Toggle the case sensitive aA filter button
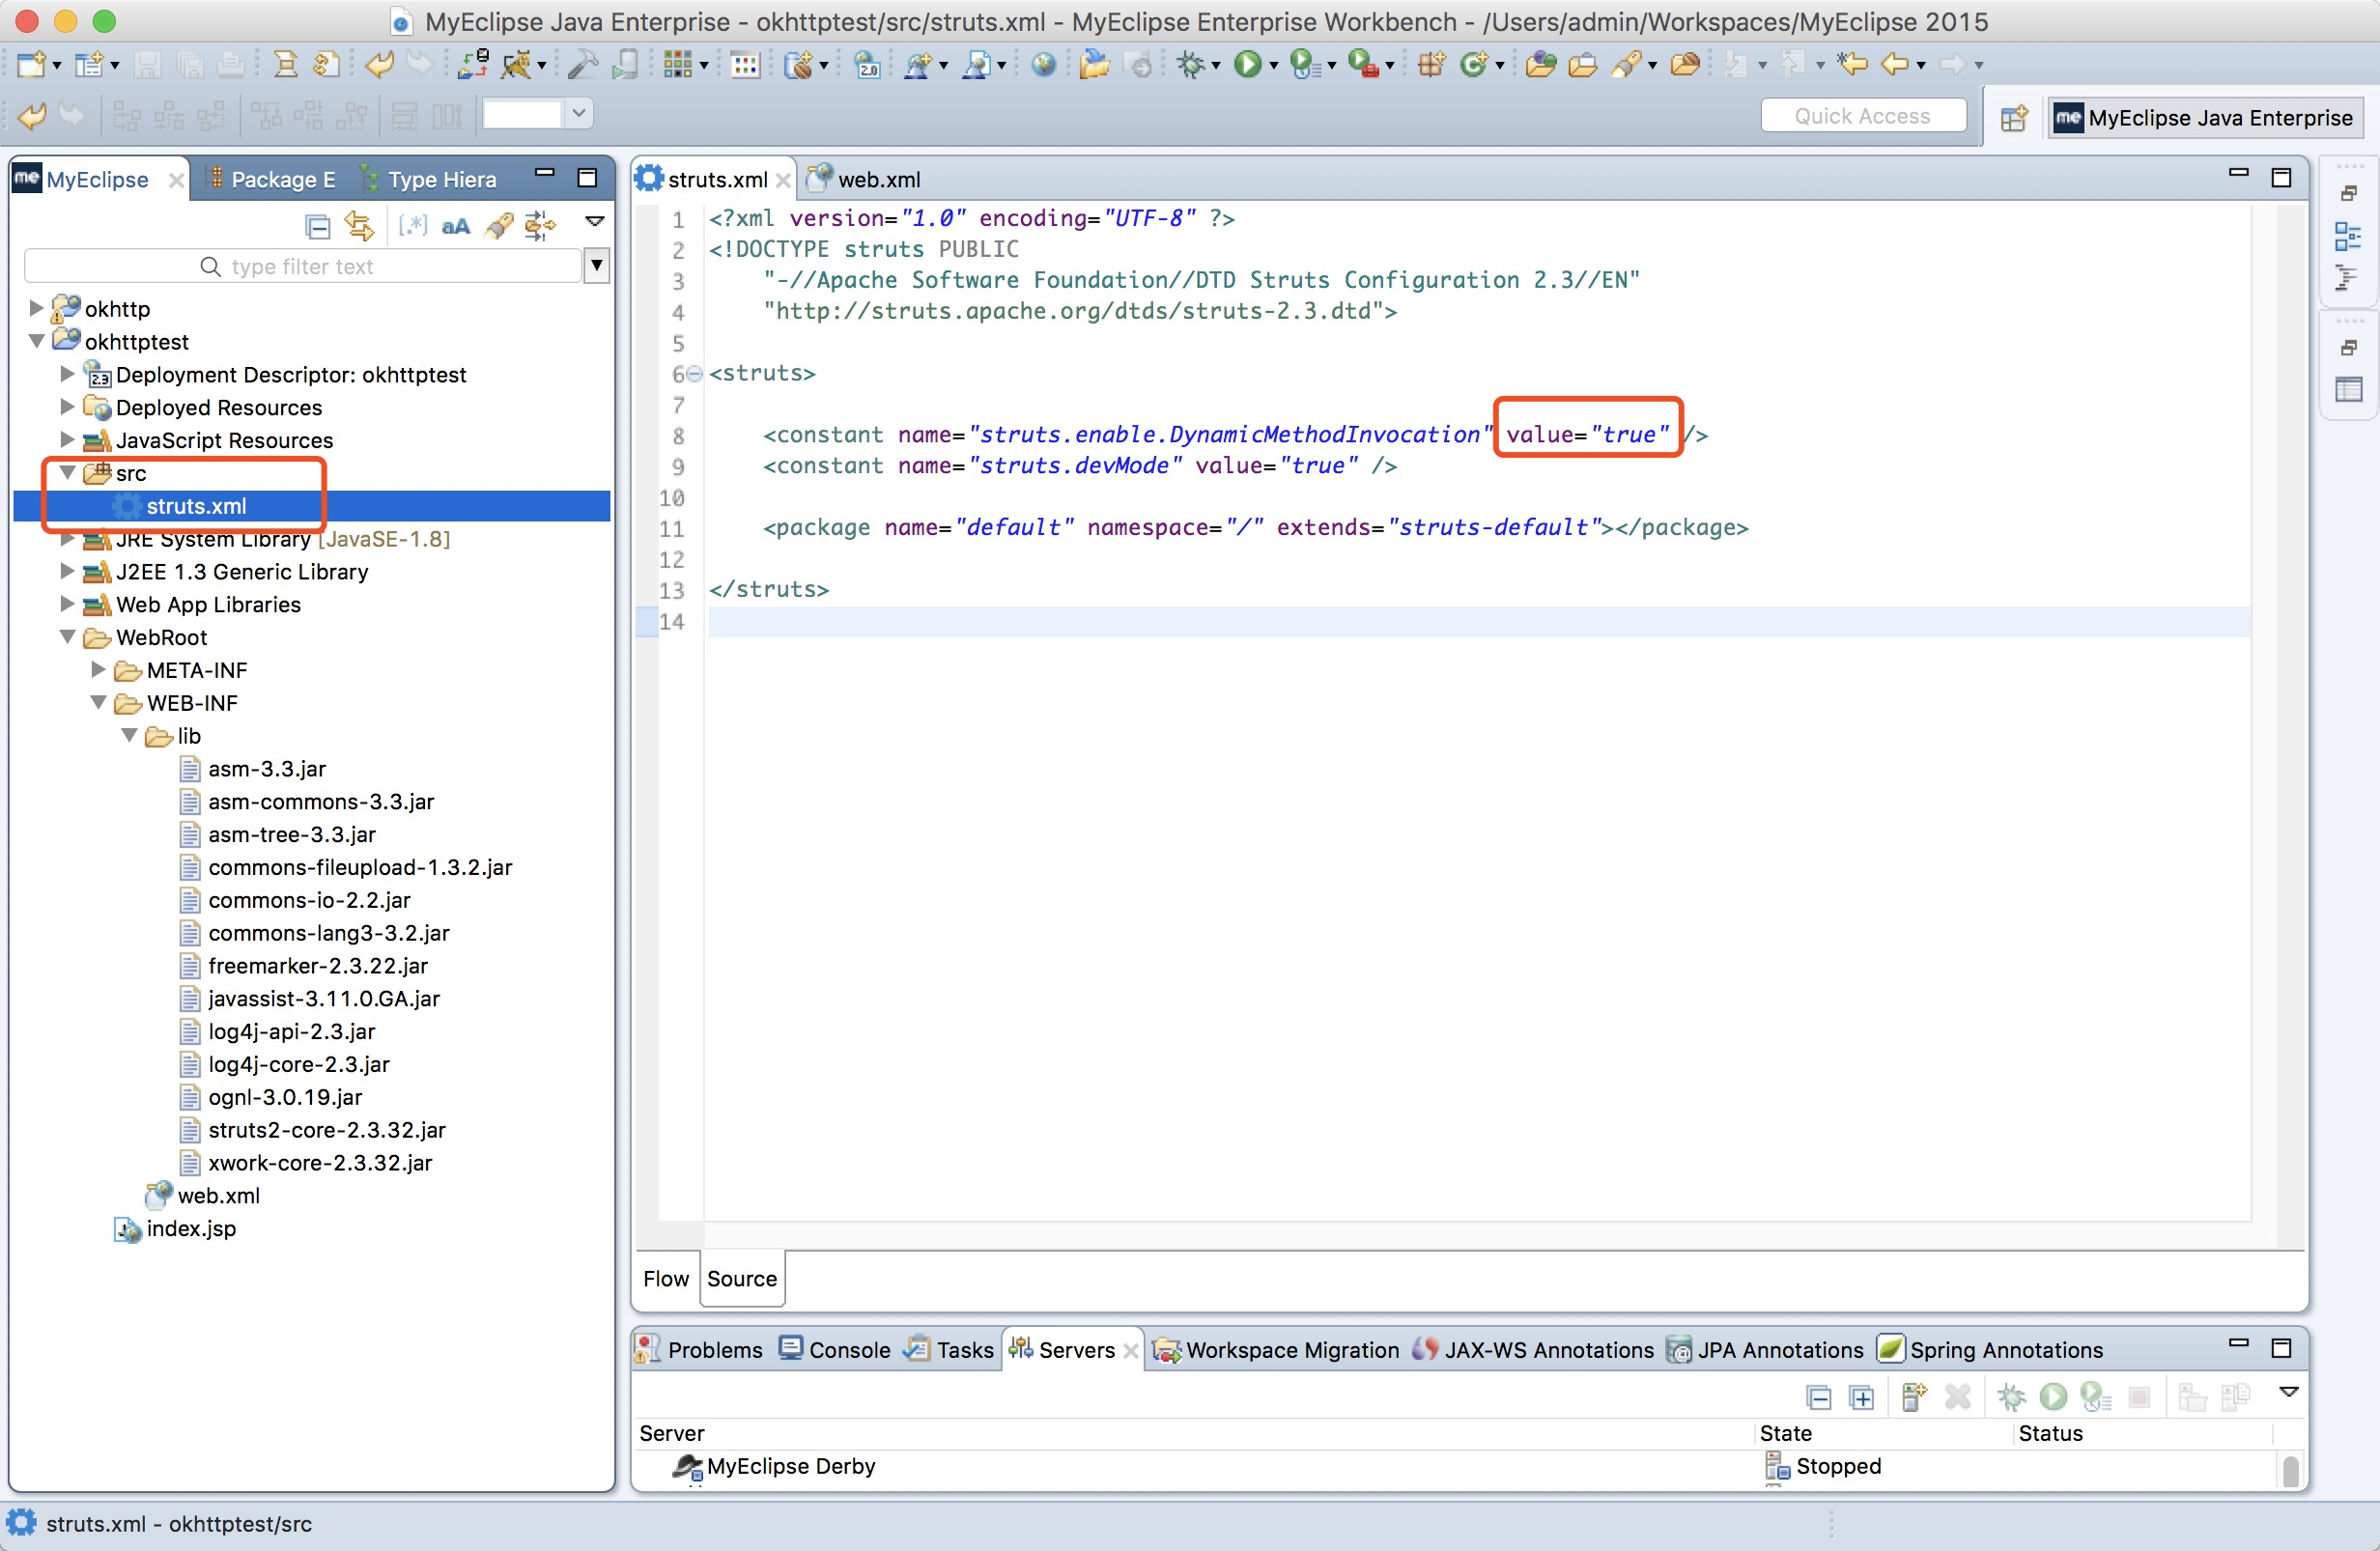Viewport: 2380px width, 1551px height. pyautogui.click(x=456, y=226)
